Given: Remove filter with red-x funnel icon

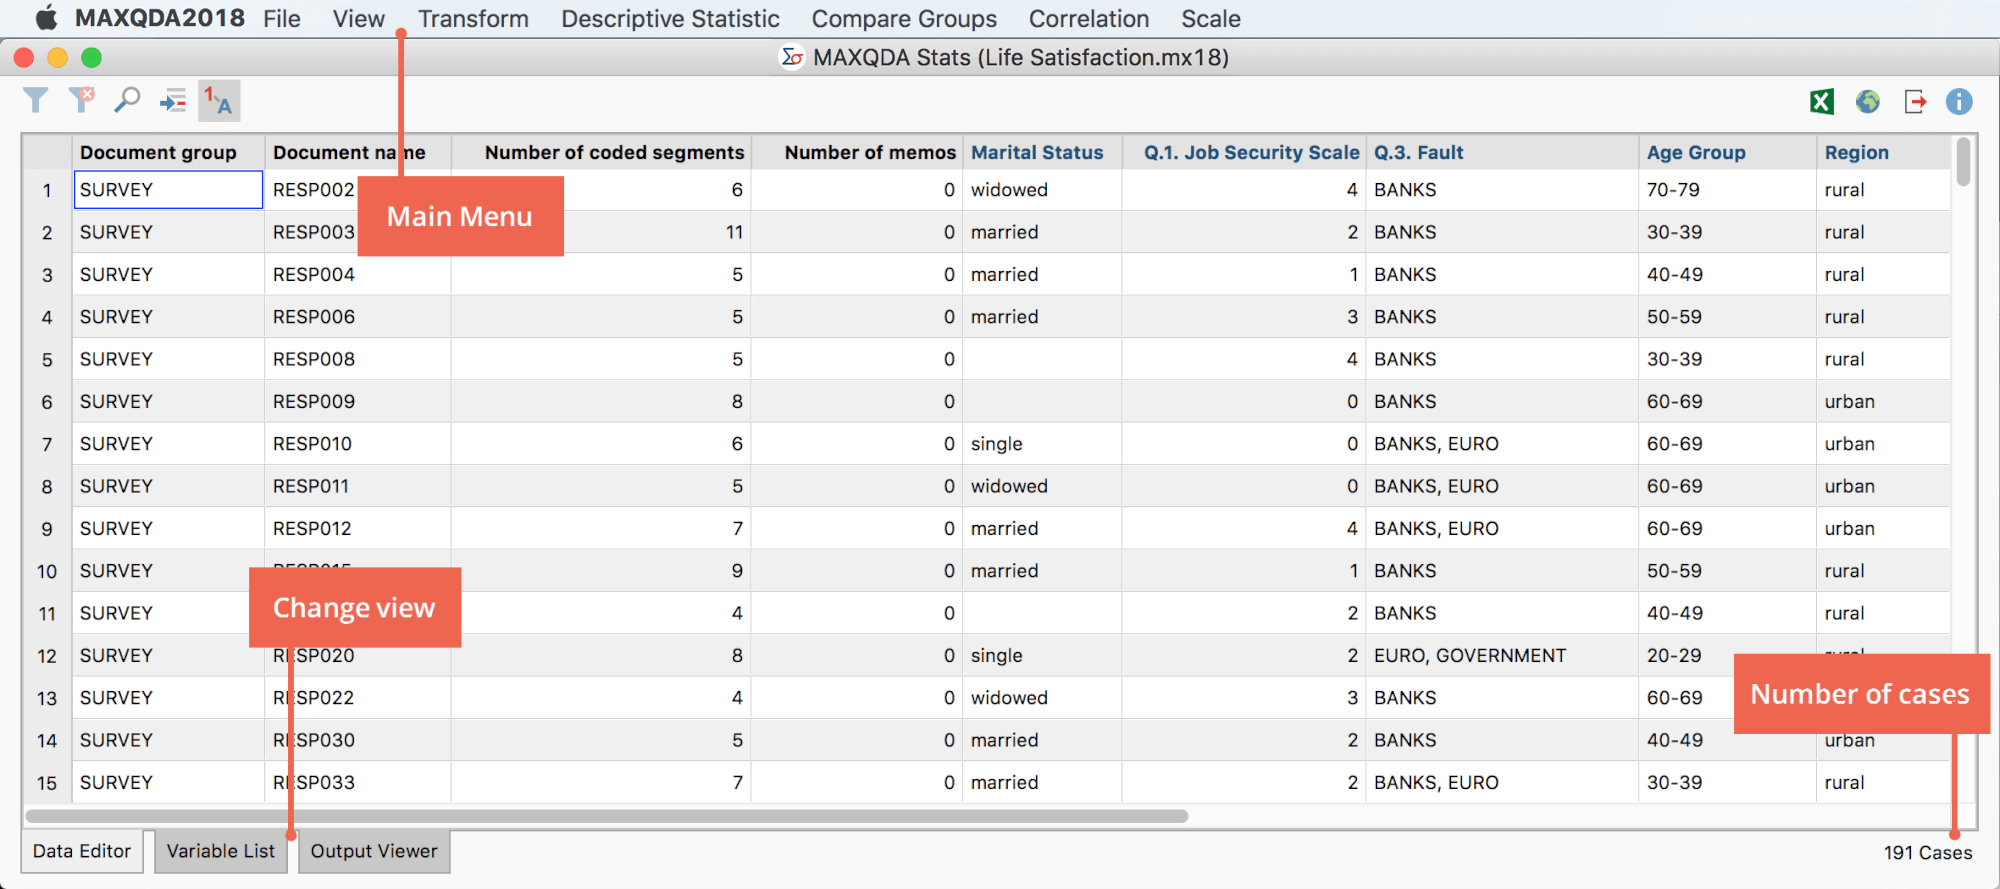Looking at the screenshot, I should [81, 100].
